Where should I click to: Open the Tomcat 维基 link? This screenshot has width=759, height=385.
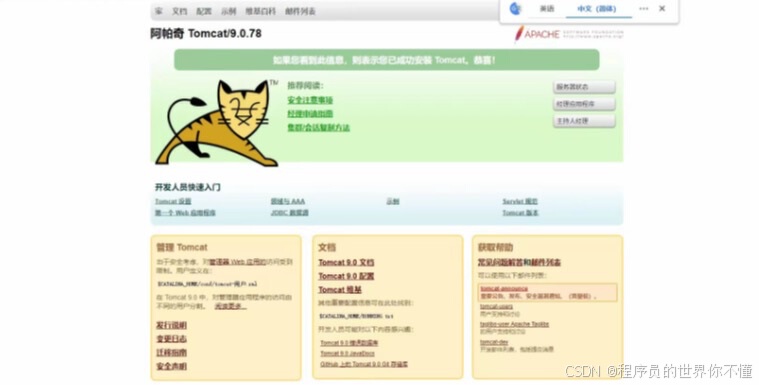pos(340,290)
